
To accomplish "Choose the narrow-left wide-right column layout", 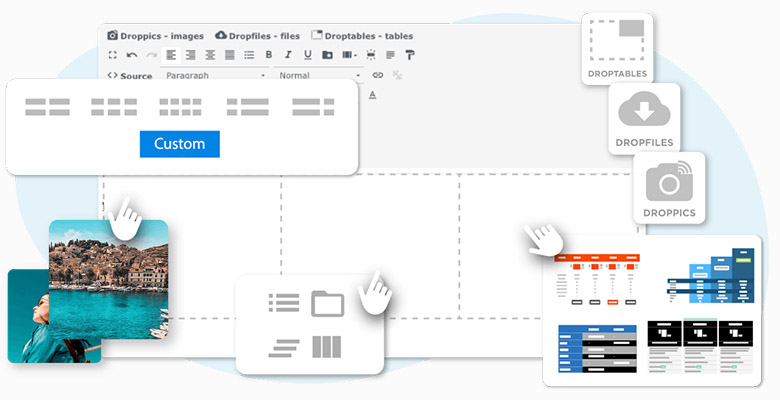I will 248,107.
